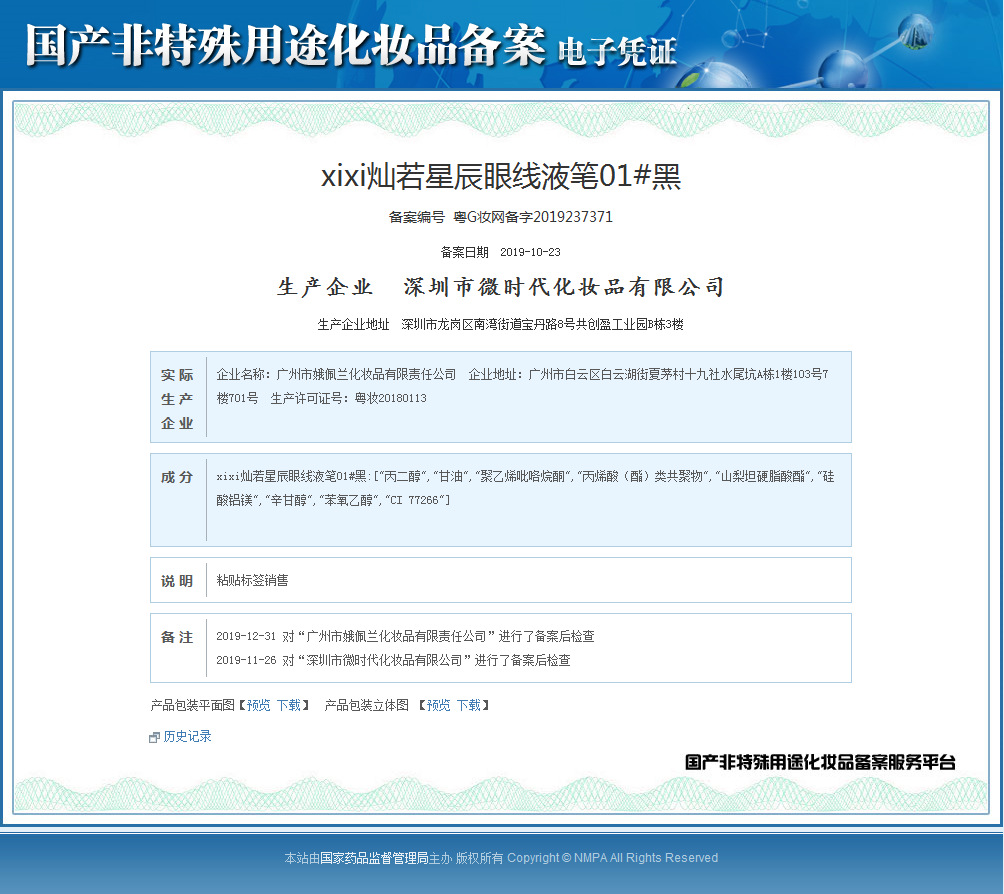
Task: Click the 国产非特殊用途化妆品备案服务平台 text
Action: point(820,762)
